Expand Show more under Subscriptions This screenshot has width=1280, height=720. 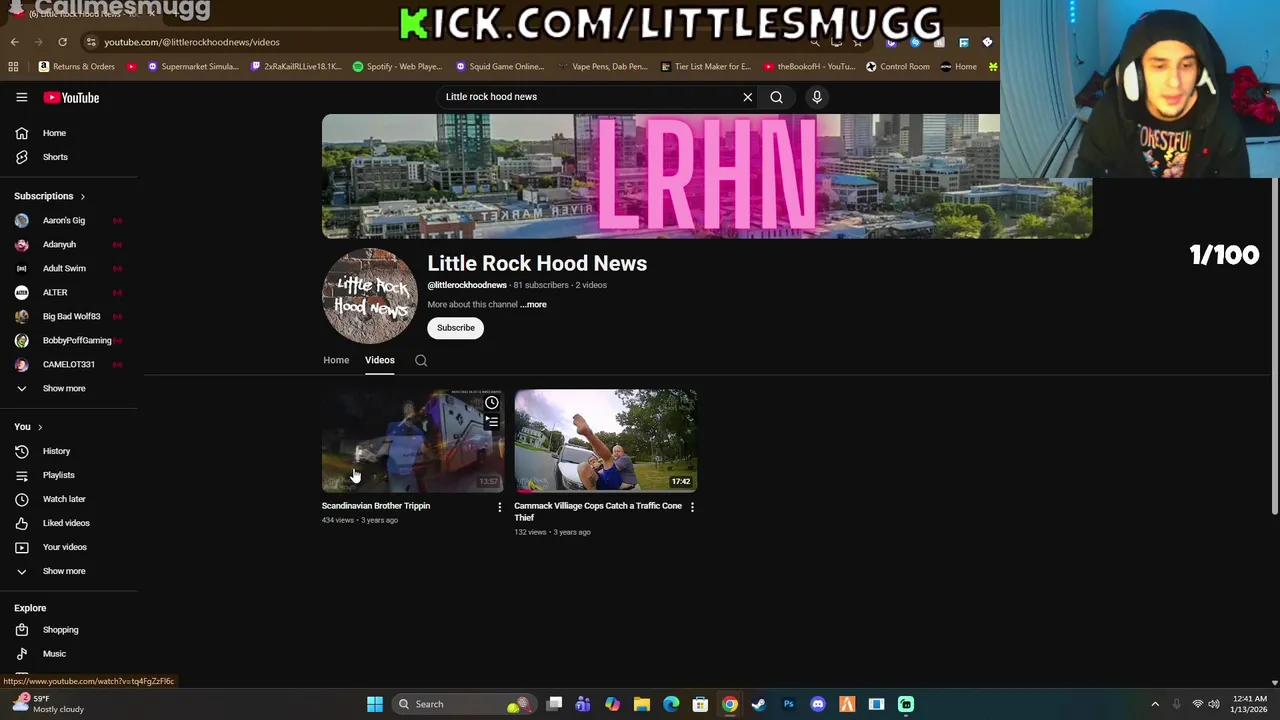pyautogui.click(x=64, y=388)
